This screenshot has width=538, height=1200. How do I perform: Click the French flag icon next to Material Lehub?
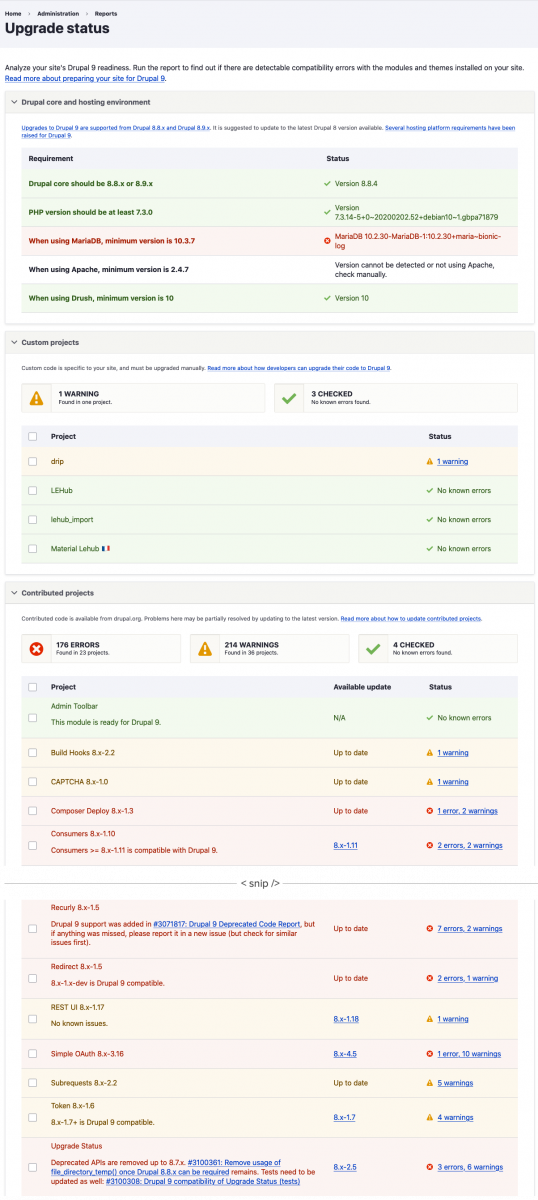[106, 548]
